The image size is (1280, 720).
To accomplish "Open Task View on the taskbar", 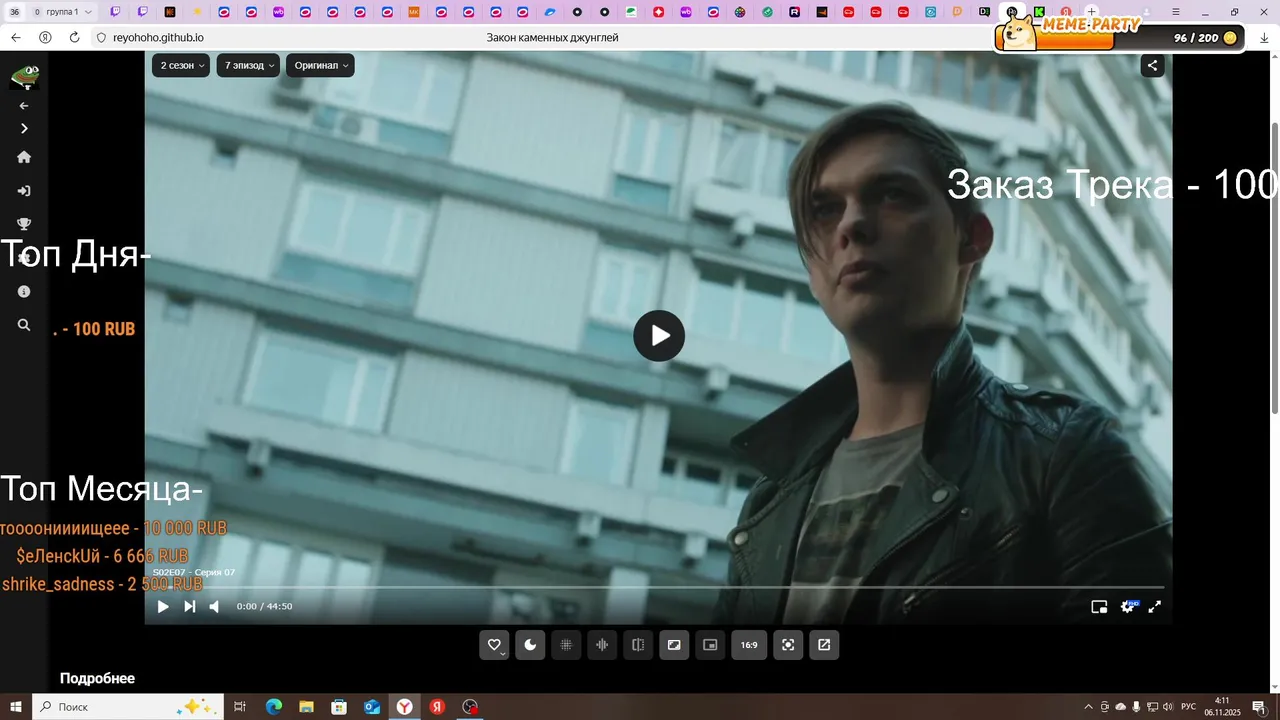I will [240, 707].
